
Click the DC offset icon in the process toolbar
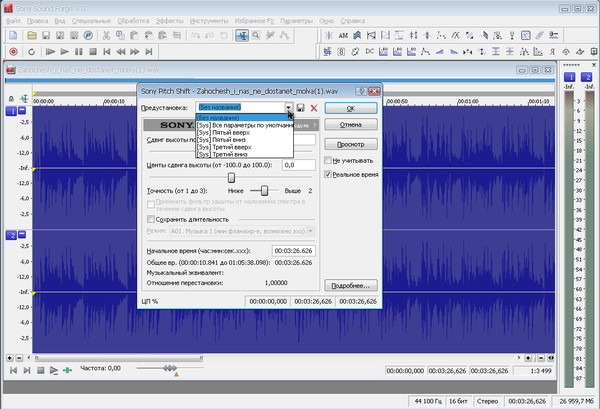[369, 51]
